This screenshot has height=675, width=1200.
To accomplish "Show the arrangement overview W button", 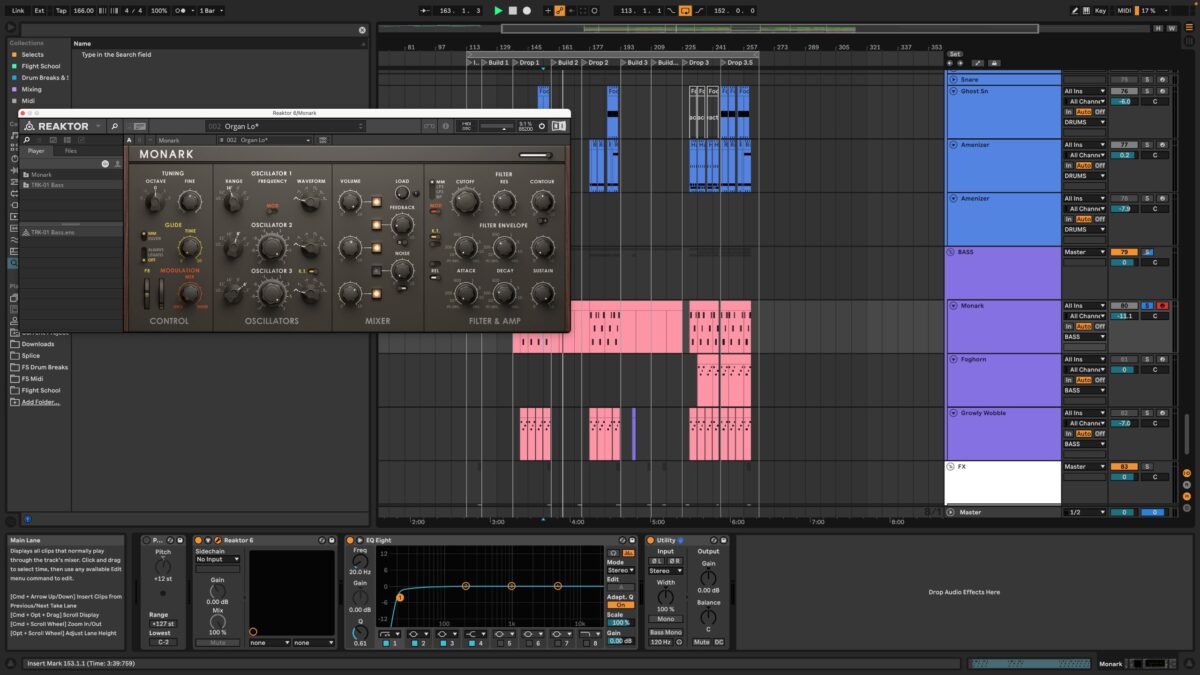I will pos(1172,28).
